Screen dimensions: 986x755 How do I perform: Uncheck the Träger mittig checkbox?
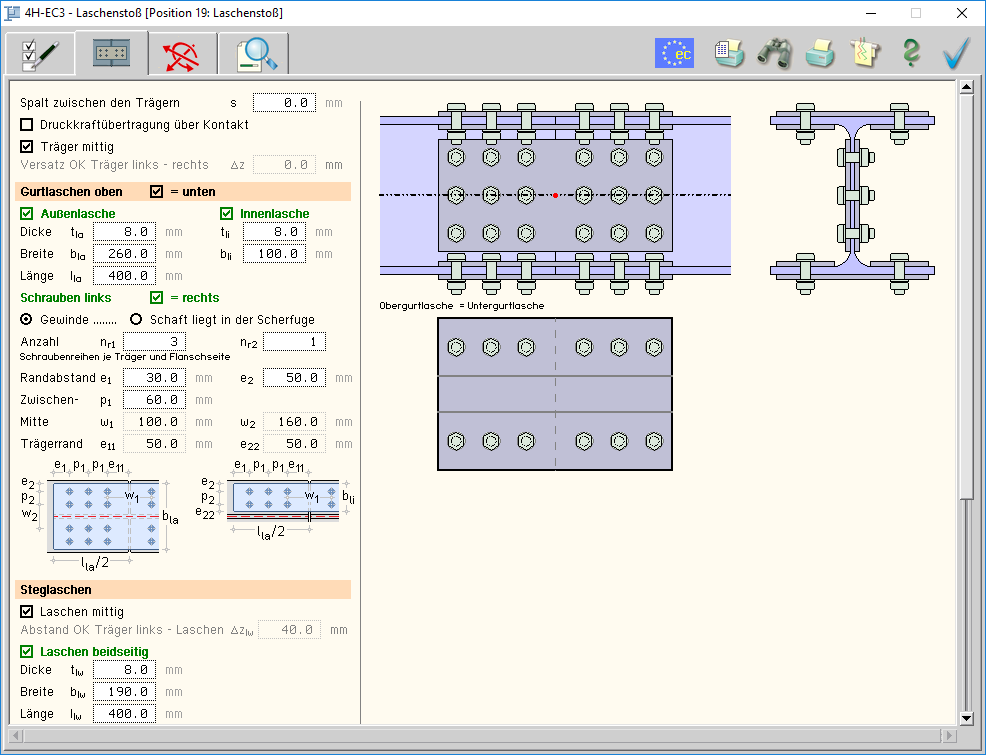27,146
